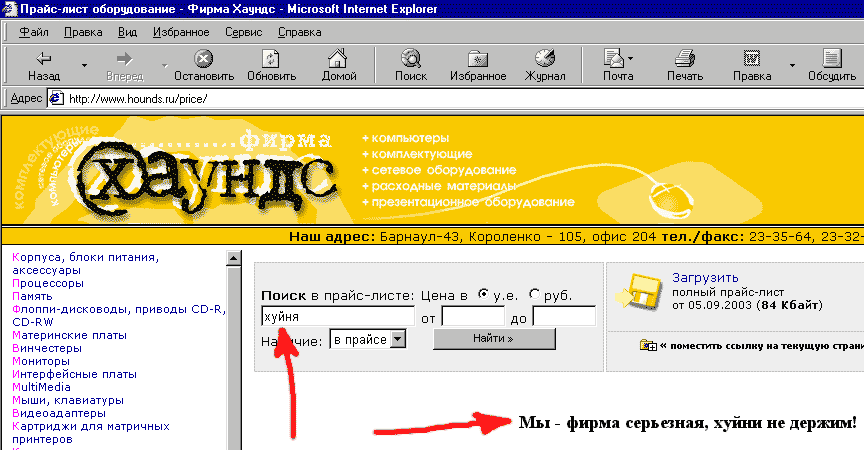Click the 'до' maximum price field
The width and height of the screenshot is (864, 450).
point(564,317)
